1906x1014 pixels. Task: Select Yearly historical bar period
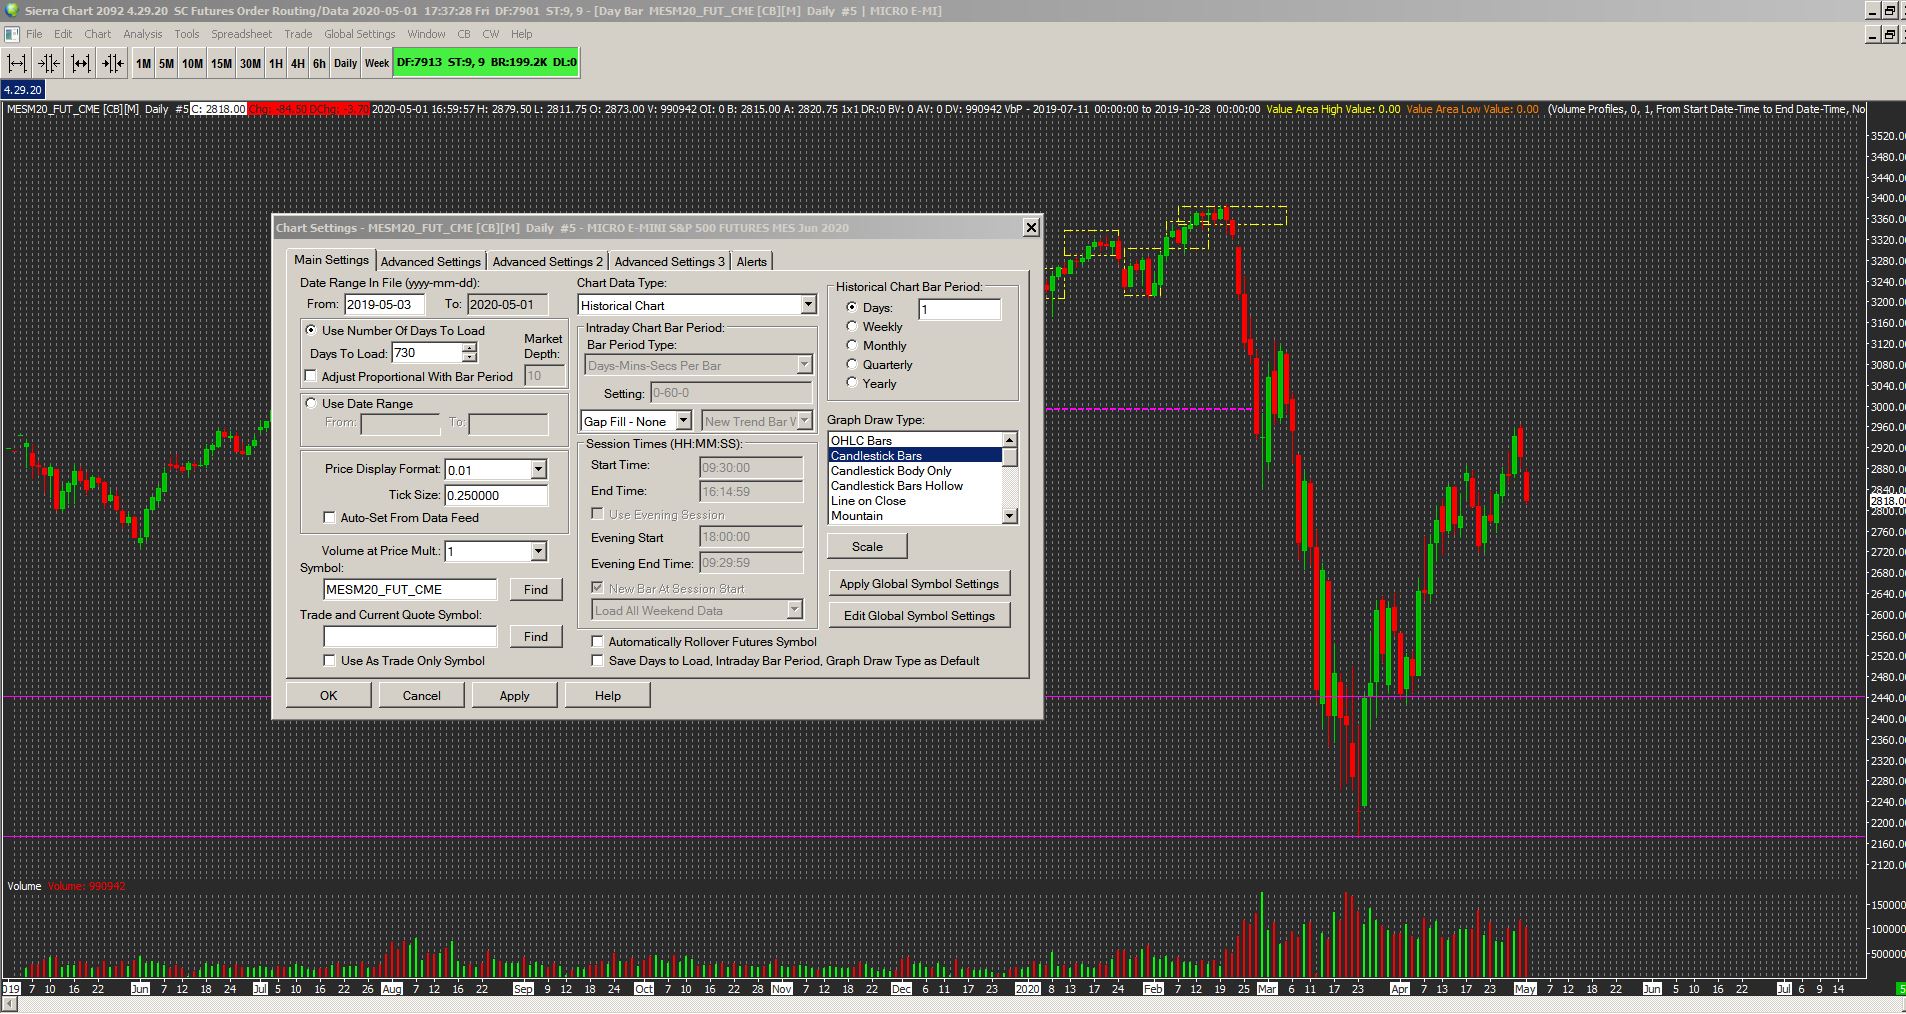pos(852,383)
